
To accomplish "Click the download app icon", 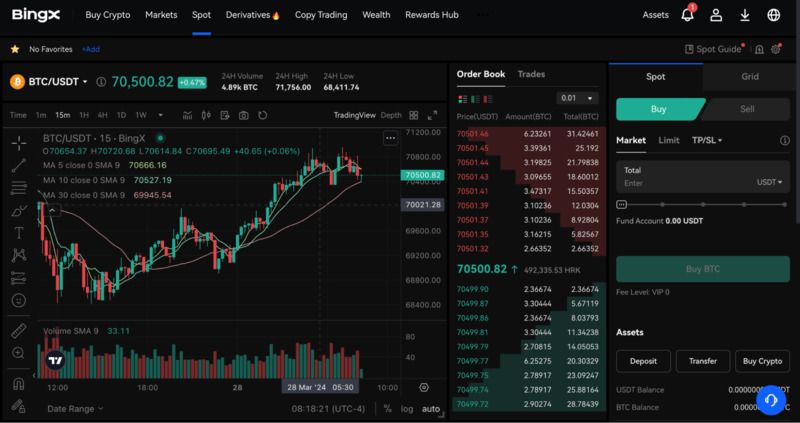I will [x=745, y=15].
